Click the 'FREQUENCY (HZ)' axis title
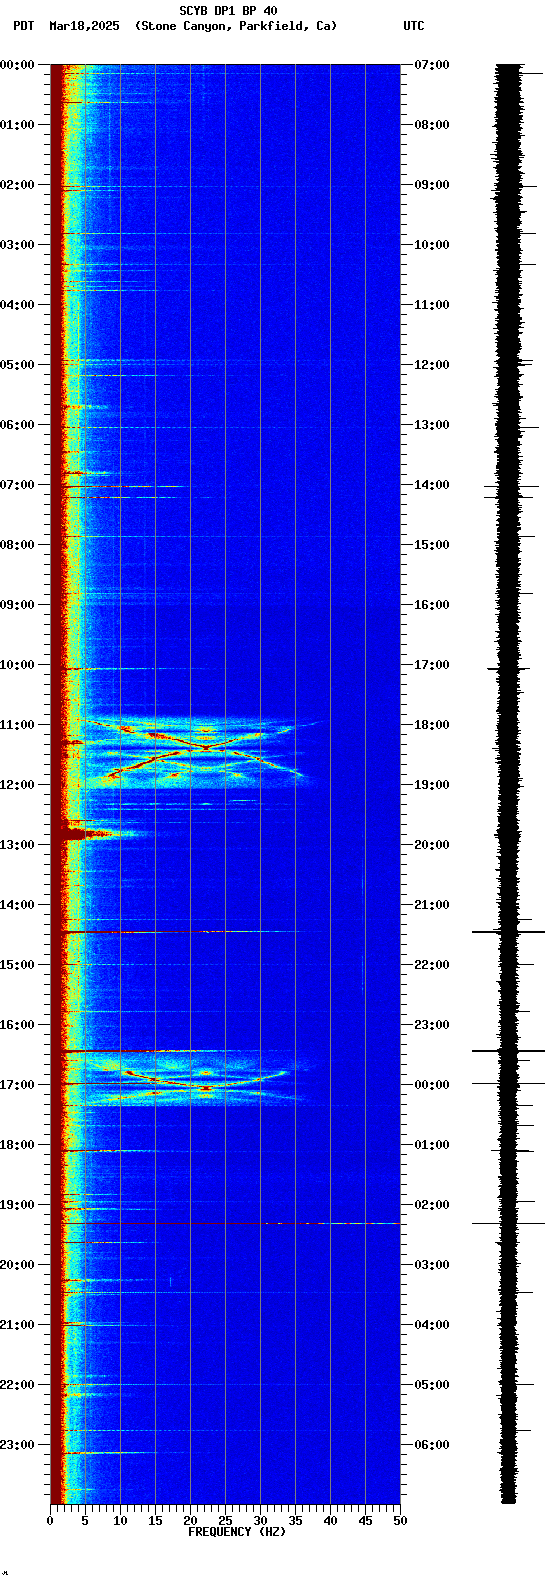The width and height of the screenshot is (552, 1584). tap(237, 1532)
